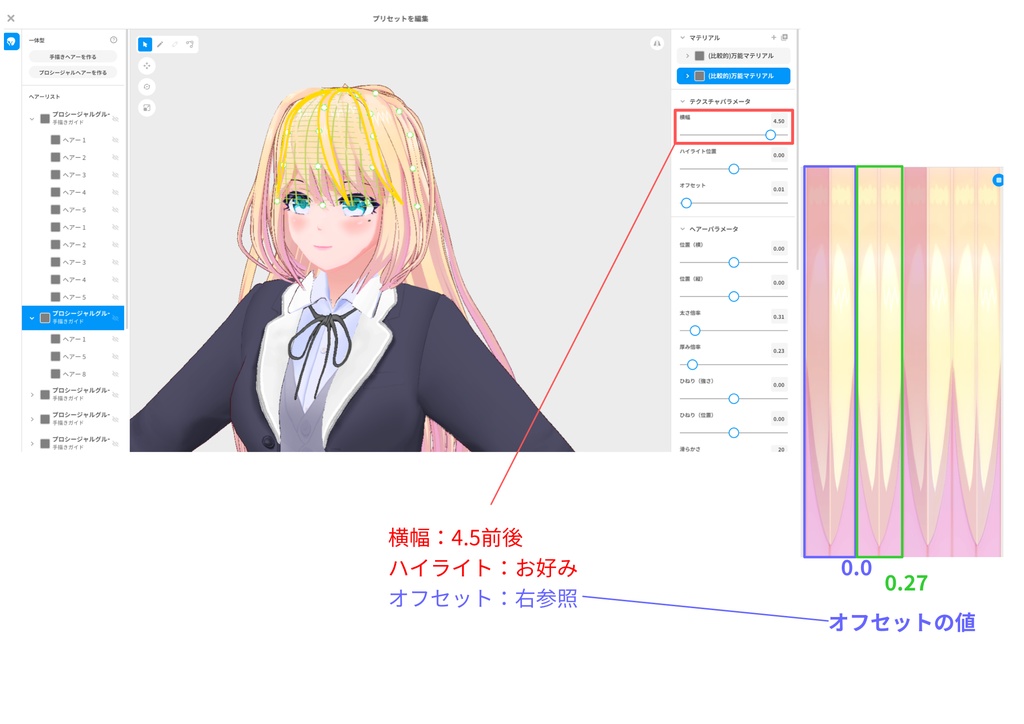The height and width of the screenshot is (724, 1024).
Task: Click the rotate view circle icon
Action: pyautogui.click(x=147, y=86)
